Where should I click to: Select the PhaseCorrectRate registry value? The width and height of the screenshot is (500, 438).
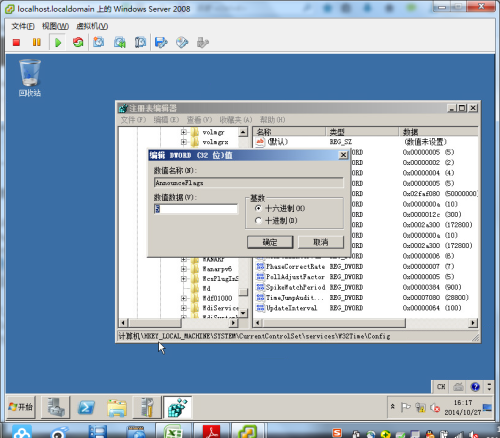[x=295, y=266]
